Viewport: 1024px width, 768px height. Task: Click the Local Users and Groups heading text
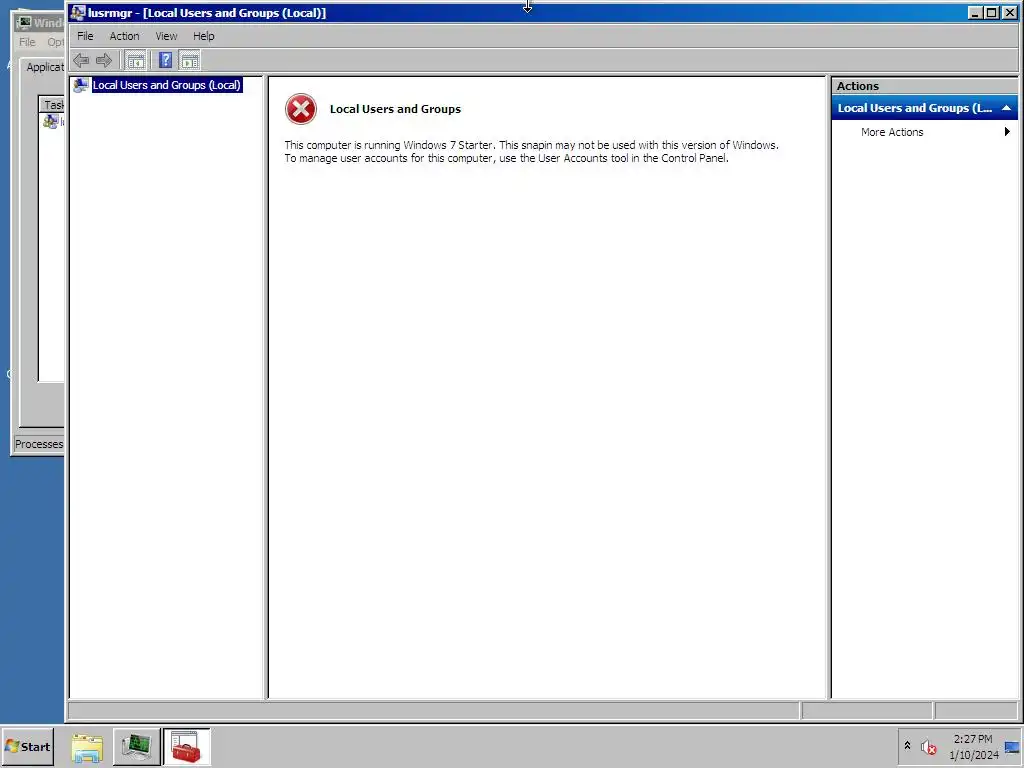[x=395, y=109]
